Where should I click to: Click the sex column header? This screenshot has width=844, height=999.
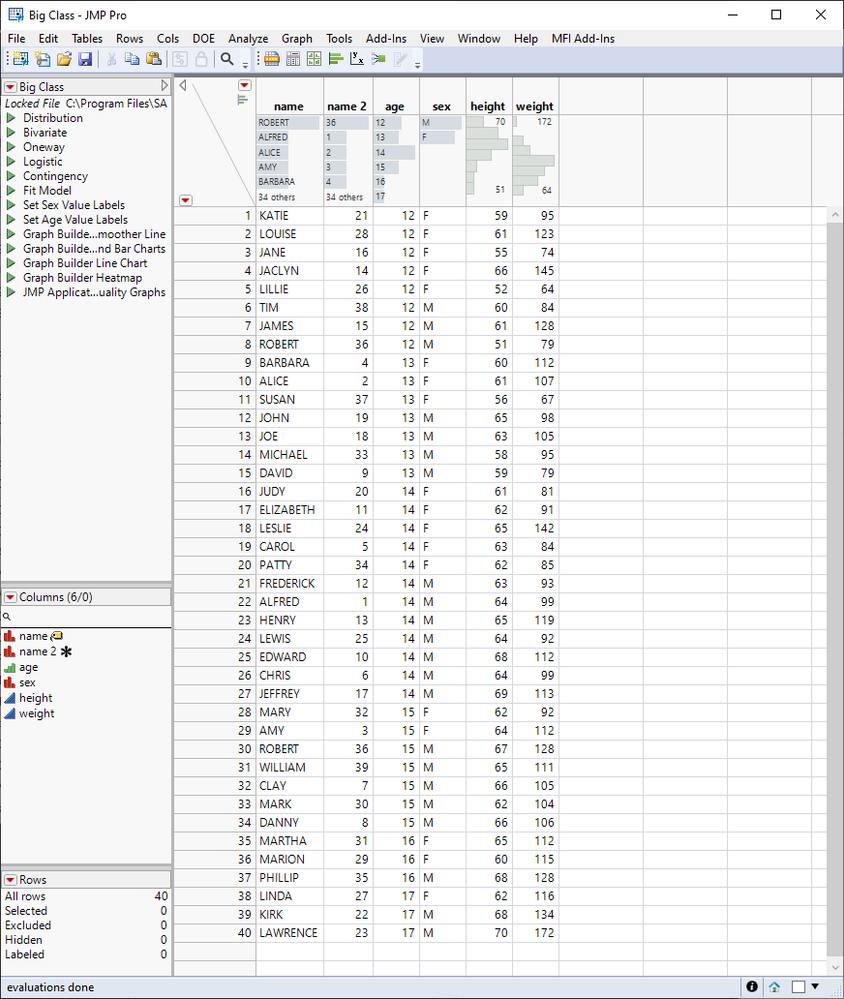coord(441,106)
